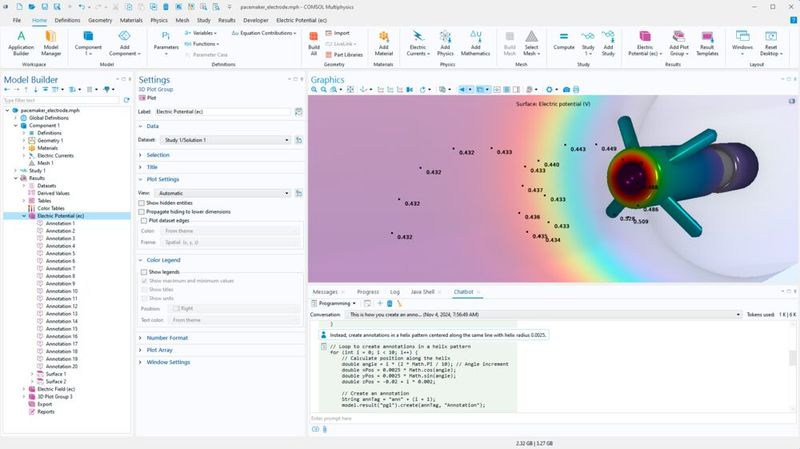Collapse the Color Legend section
Image resolution: width=800 pixels, height=449 pixels.
coord(163,260)
